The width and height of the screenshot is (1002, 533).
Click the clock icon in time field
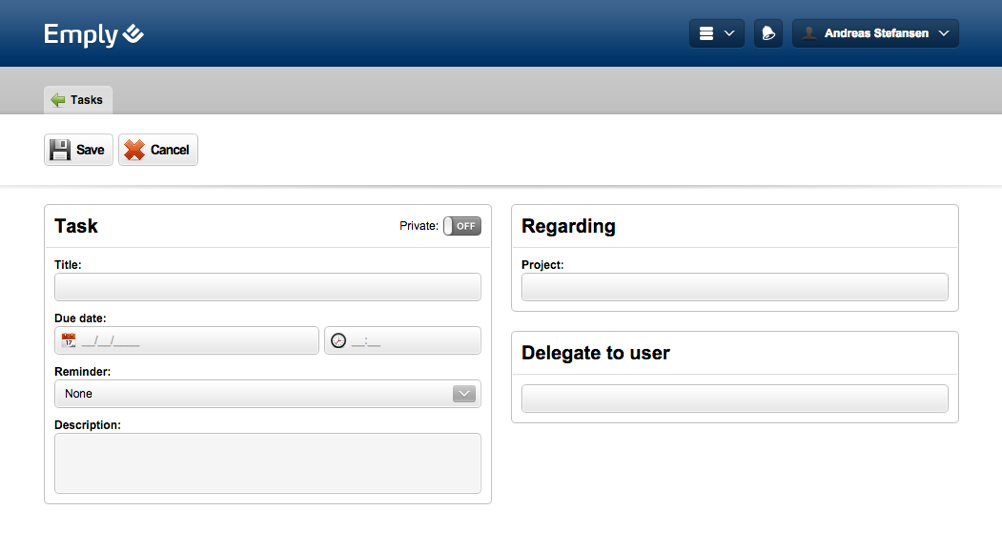coord(338,341)
